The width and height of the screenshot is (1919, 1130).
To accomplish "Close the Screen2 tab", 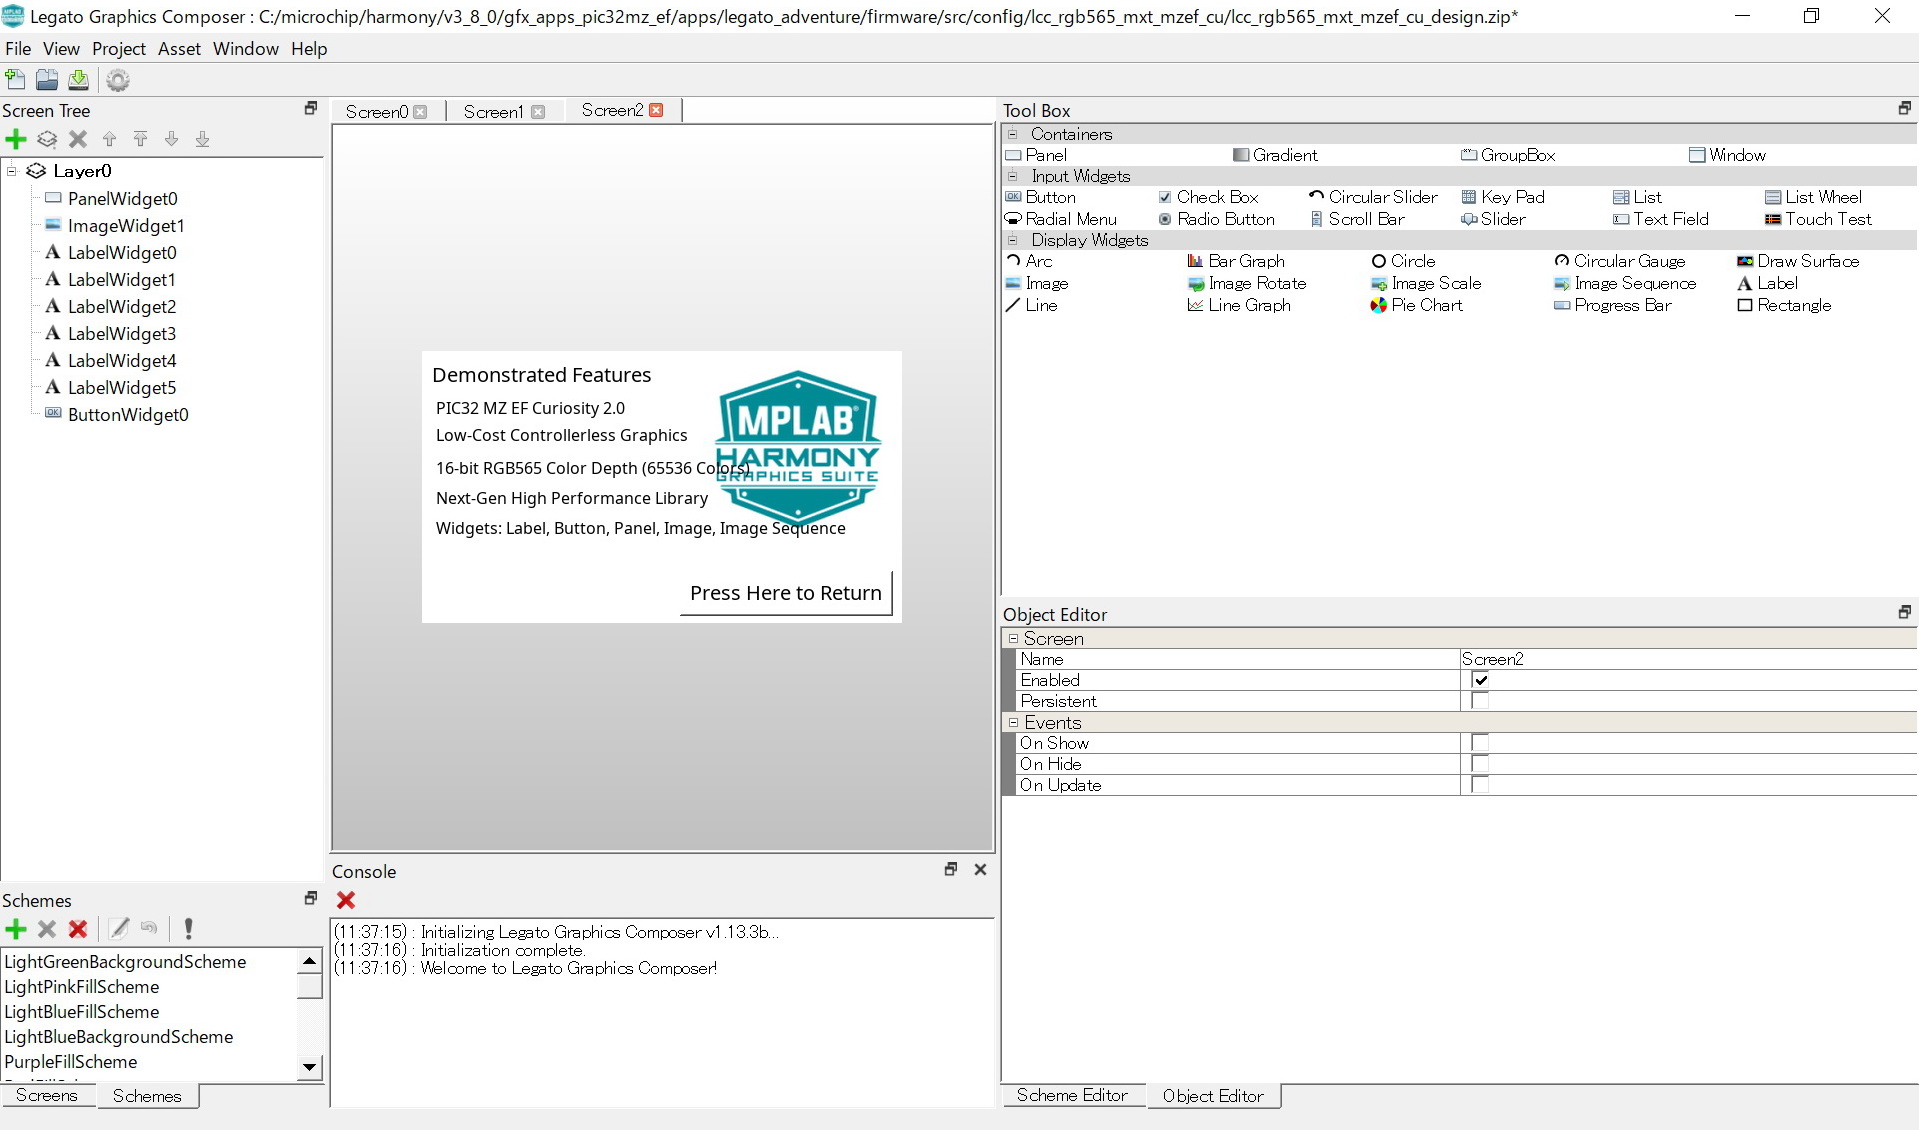I will click(656, 110).
